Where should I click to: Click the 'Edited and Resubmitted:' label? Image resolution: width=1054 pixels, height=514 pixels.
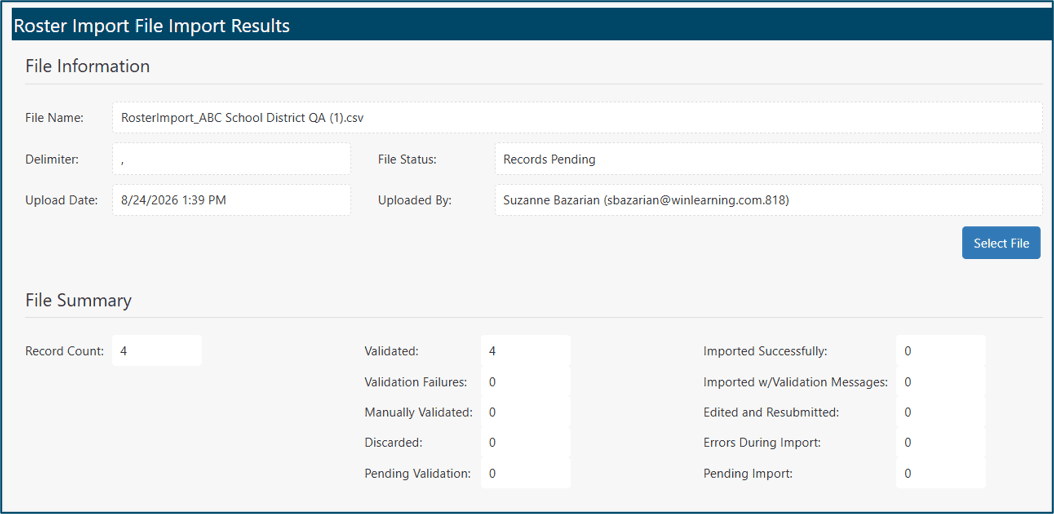771,412
